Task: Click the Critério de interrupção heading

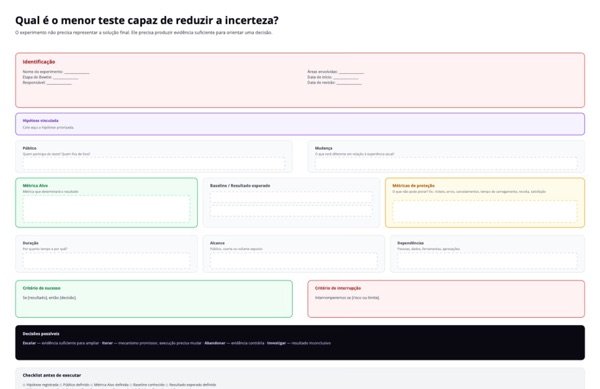Action: (338, 288)
